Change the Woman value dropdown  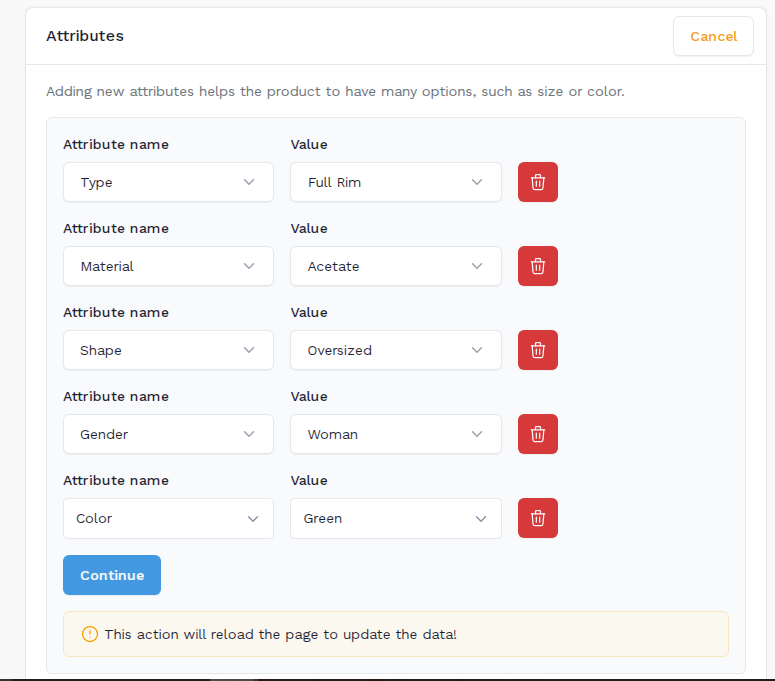coord(395,434)
